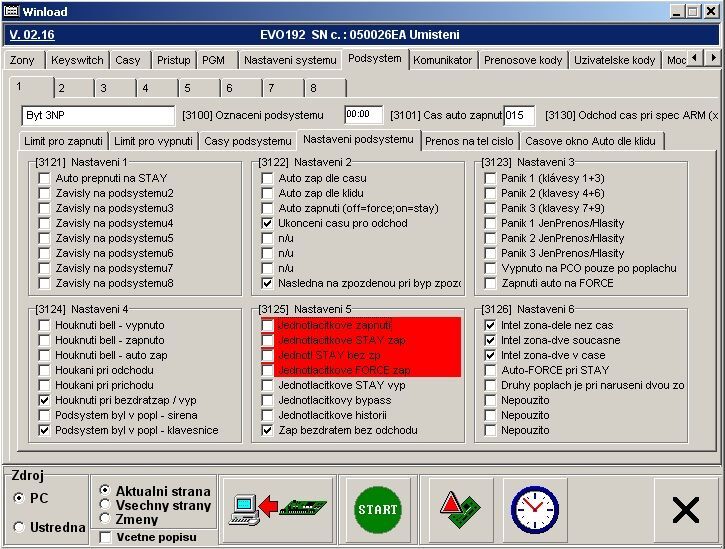Select the Zmeny radio option
The image size is (725, 549).
(105, 520)
